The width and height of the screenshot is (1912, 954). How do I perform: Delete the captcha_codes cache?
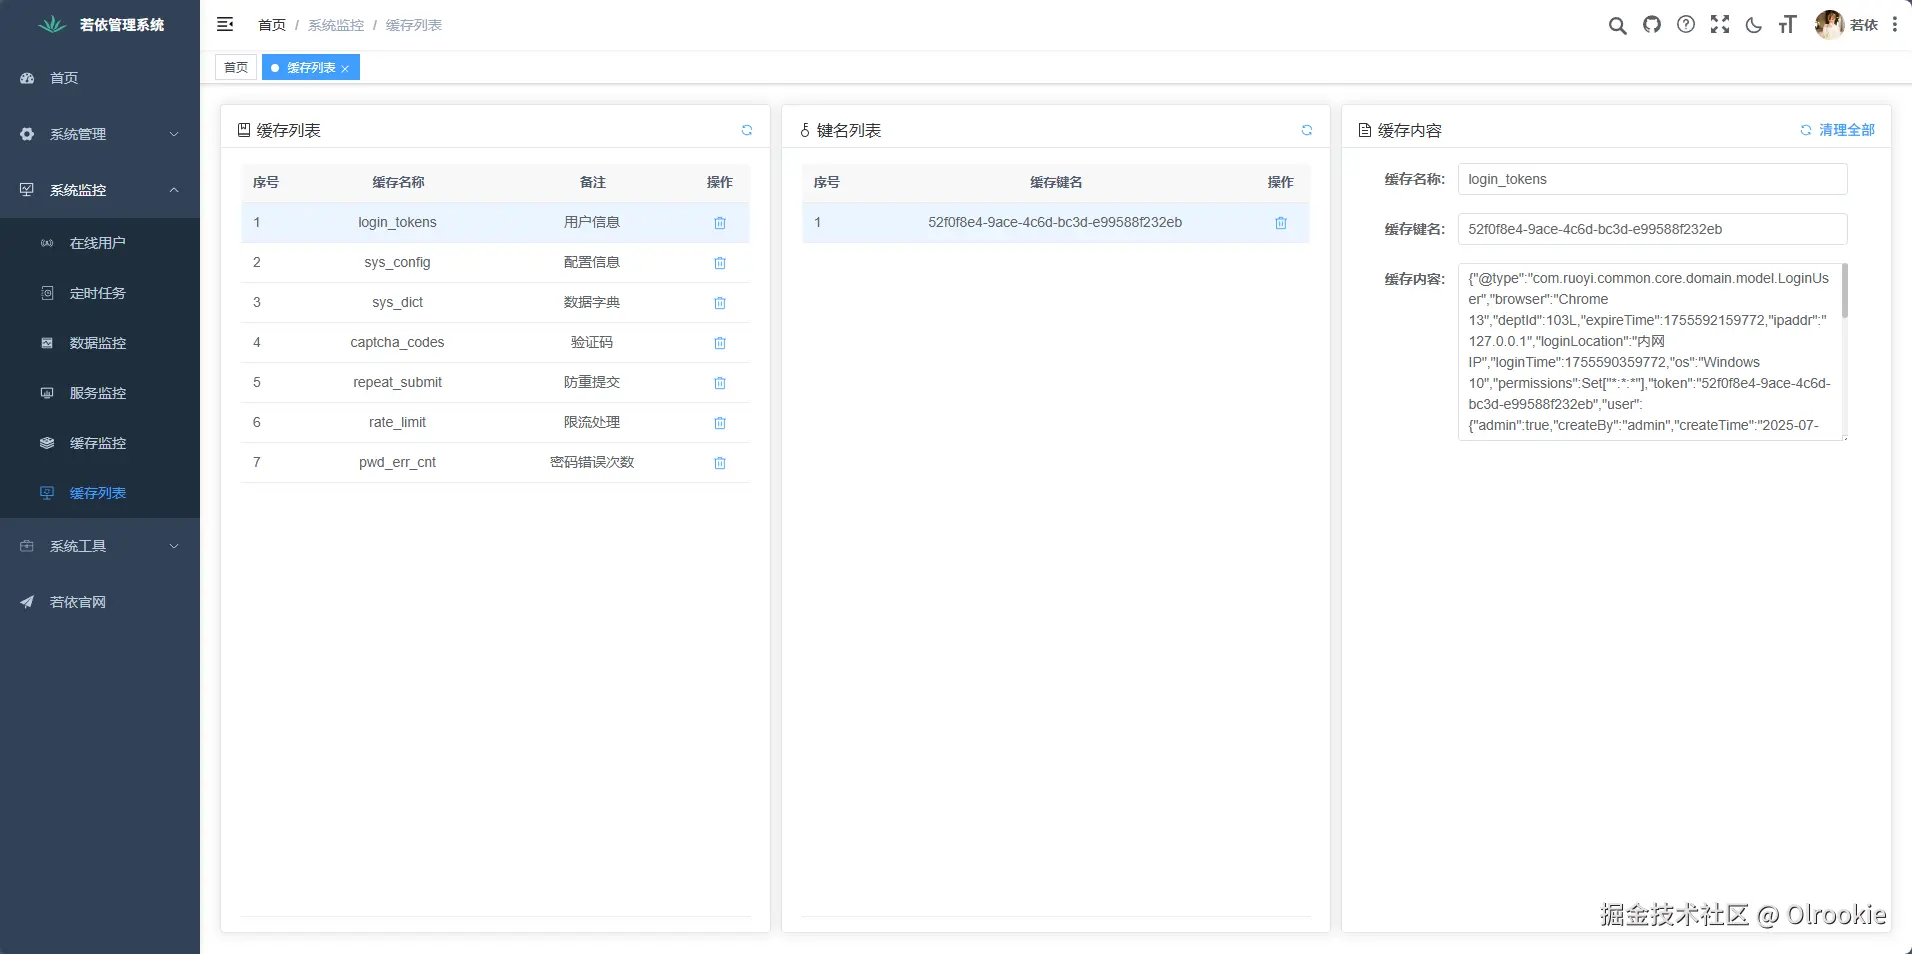point(720,343)
